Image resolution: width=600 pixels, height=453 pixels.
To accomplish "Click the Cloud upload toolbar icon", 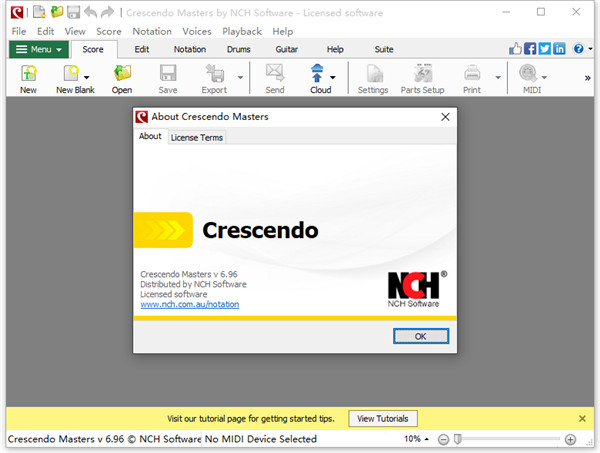I will 320,74.
